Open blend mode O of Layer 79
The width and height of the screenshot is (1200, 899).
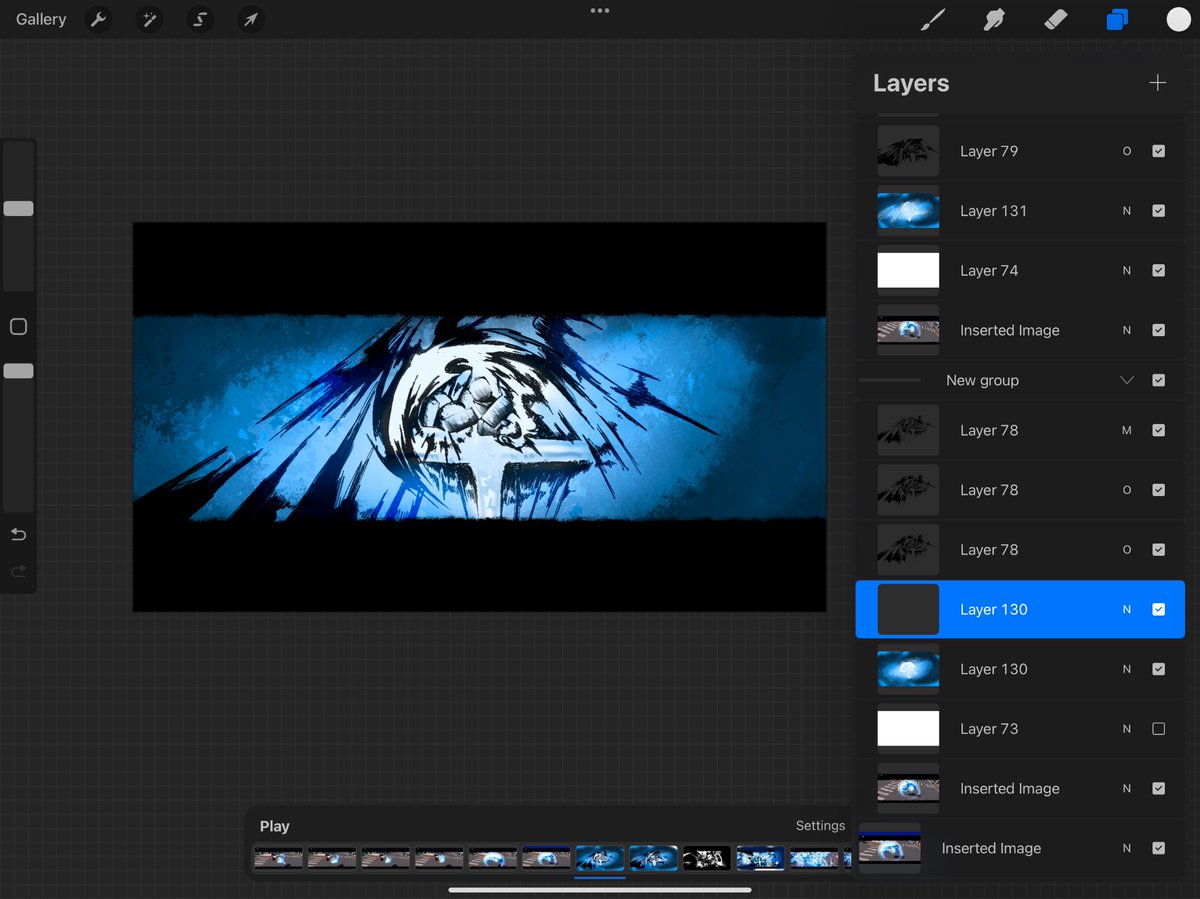point(1127,151)
